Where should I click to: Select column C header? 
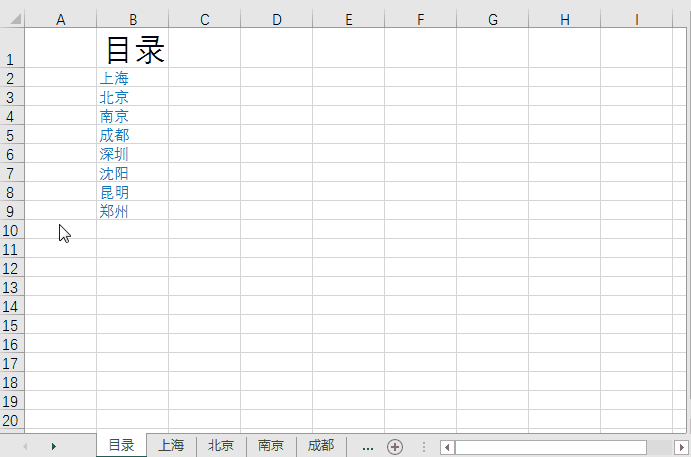click(x=204, y=19)
